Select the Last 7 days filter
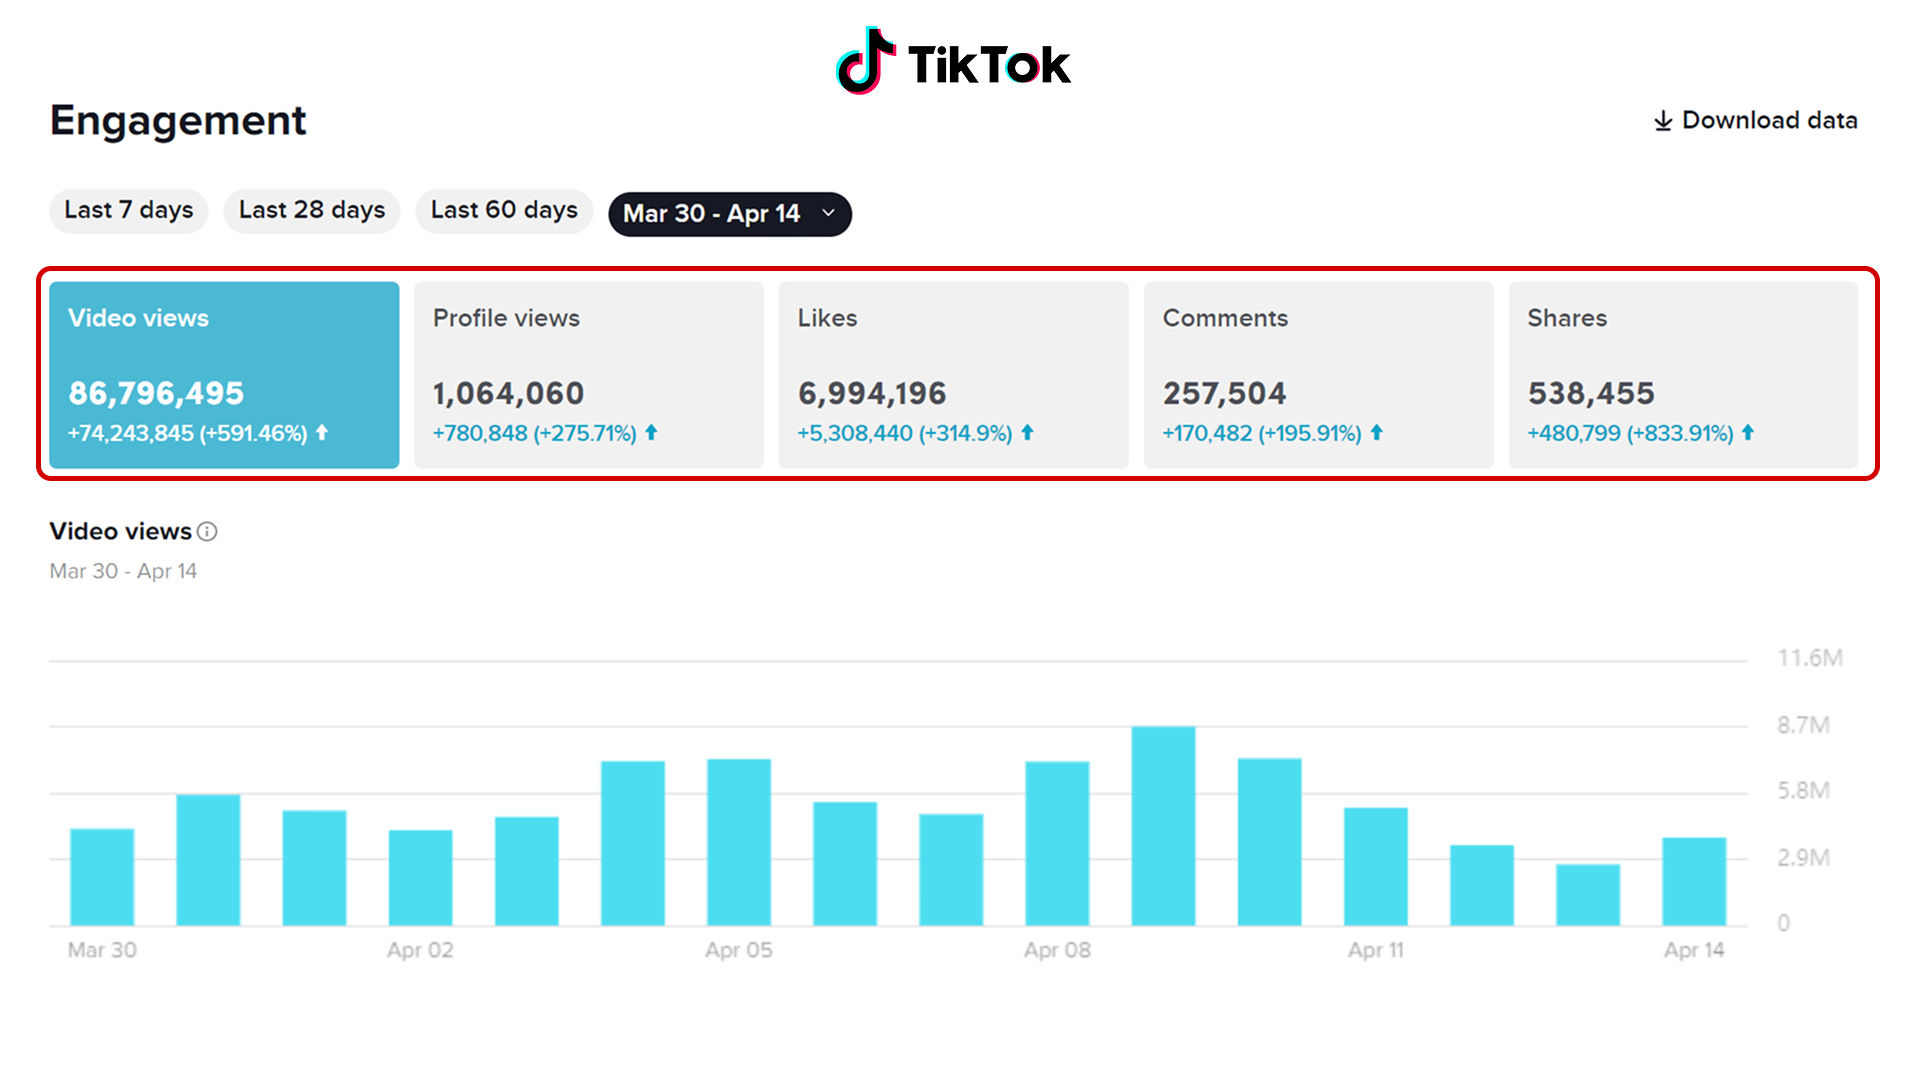The height and width of the screenshot is (1080, 1920). point(128,211)
